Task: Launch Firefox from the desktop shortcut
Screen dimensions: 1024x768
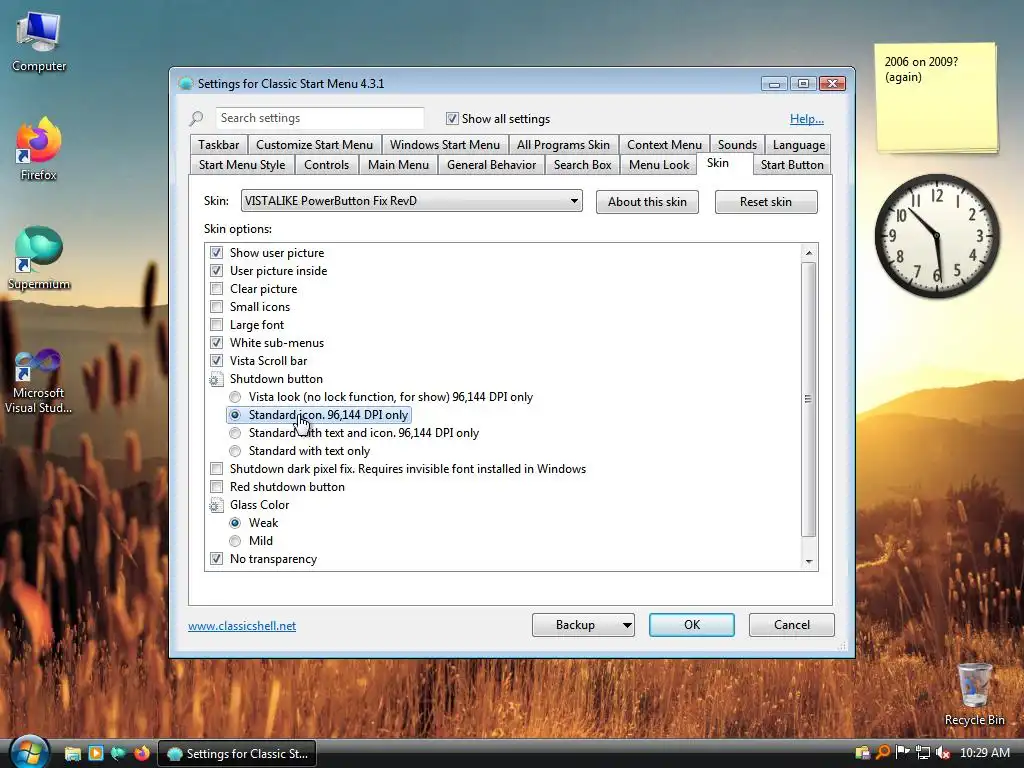Action: pyautogui.click(x=39, y=148)
